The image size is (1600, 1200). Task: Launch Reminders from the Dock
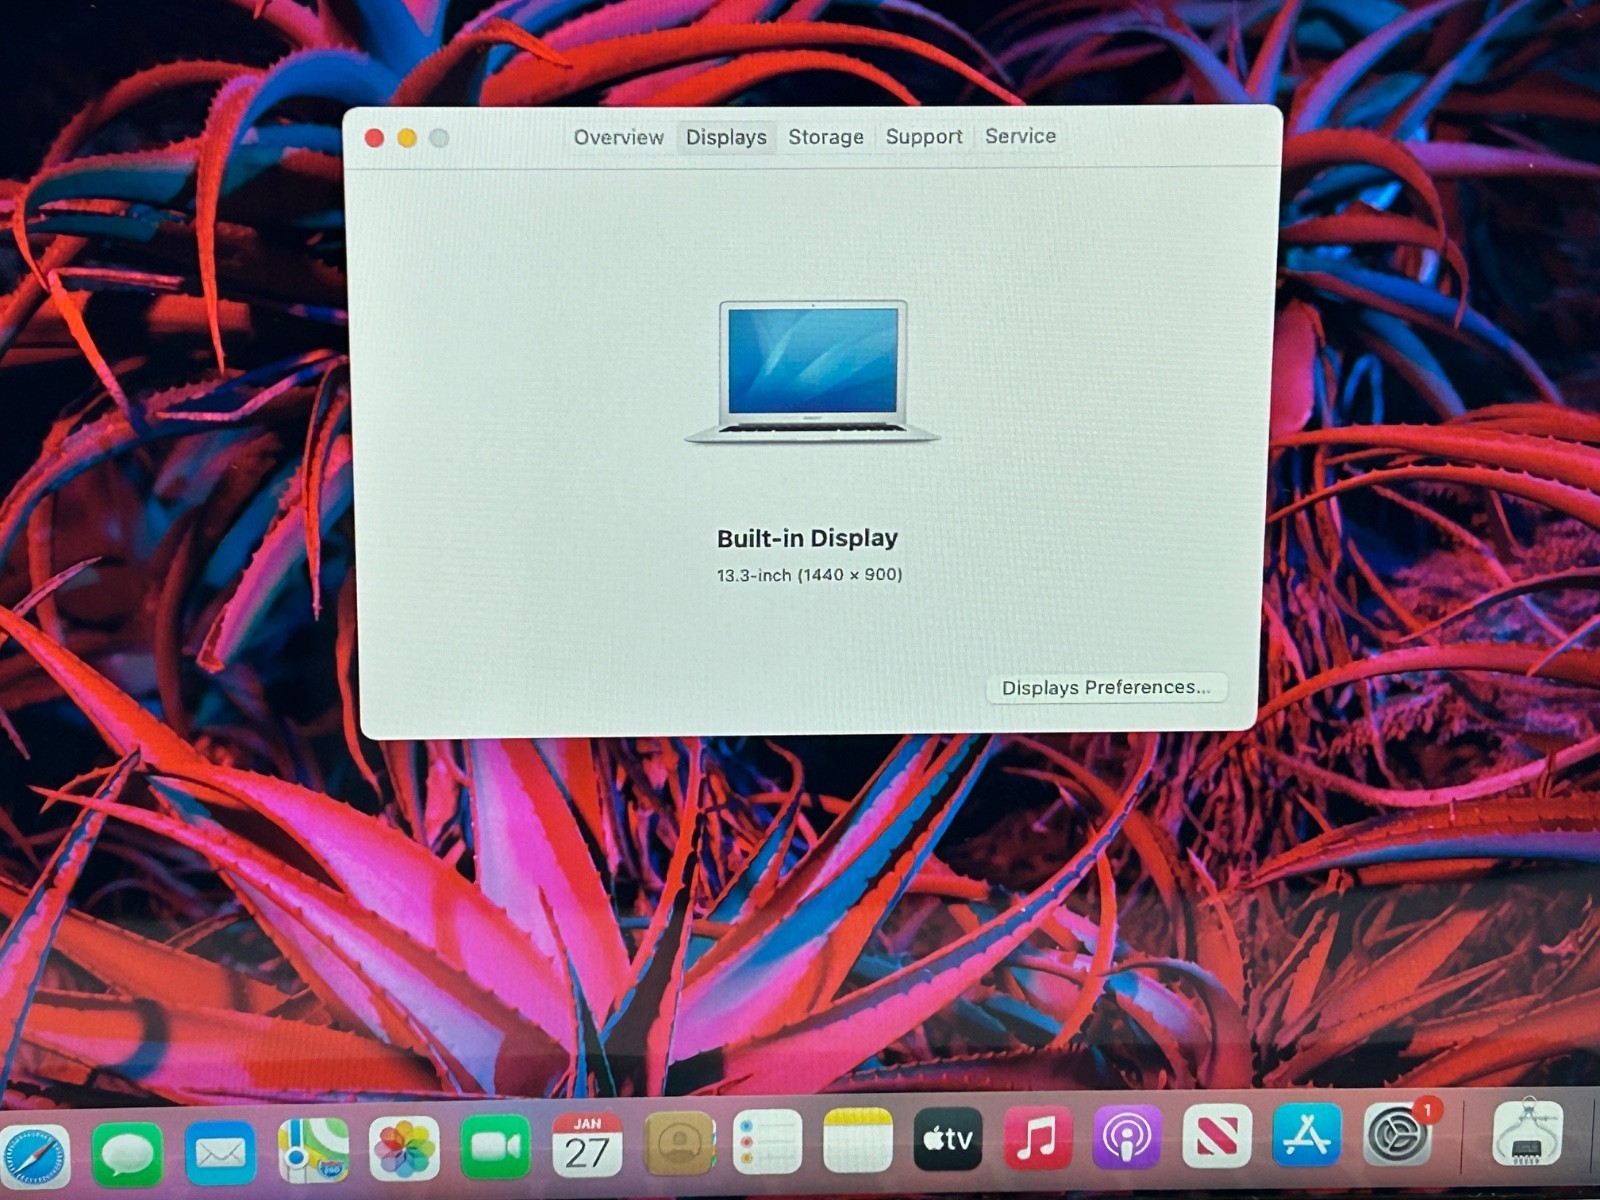pyautogui.click(x=767, y=1142)
